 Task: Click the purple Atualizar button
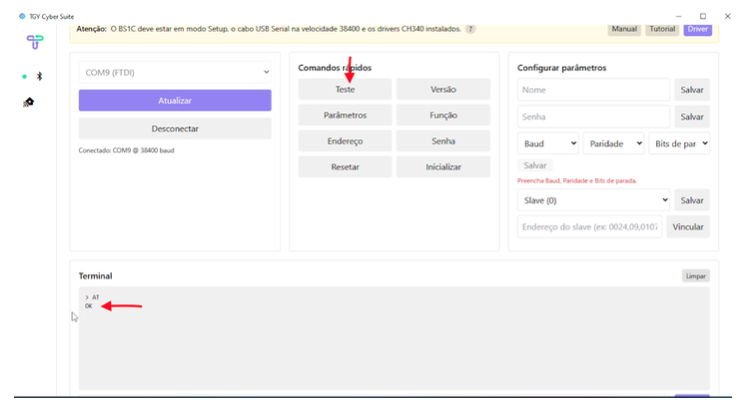click(x=175, y=100)
